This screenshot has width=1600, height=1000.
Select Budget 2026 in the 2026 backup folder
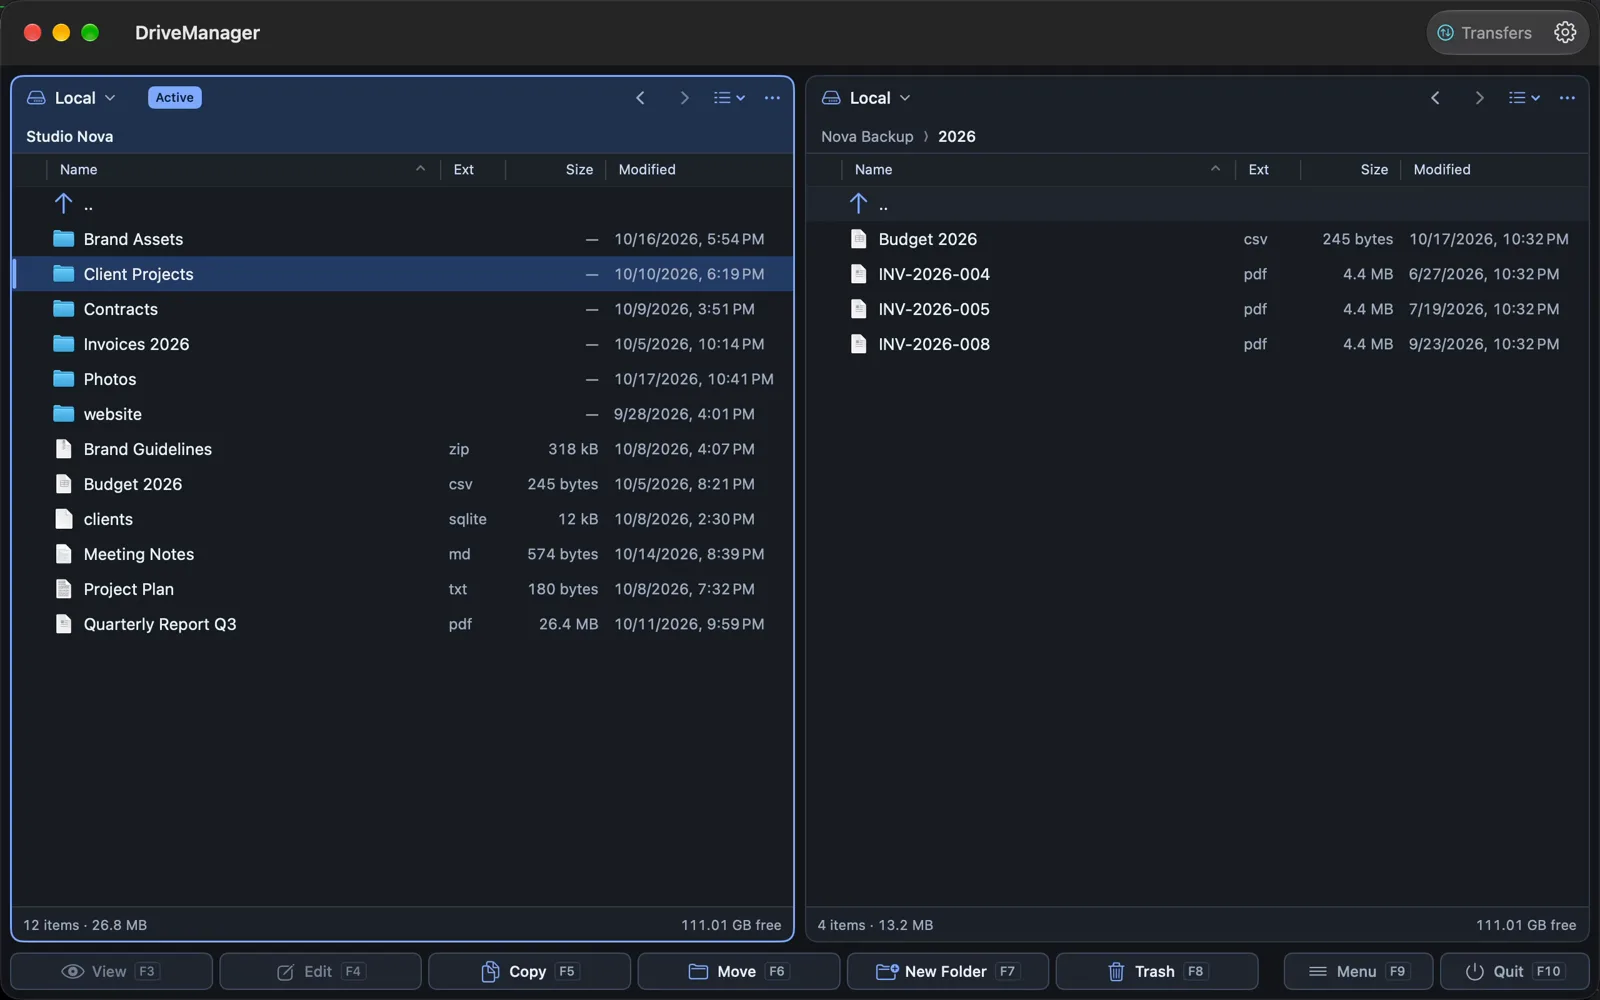1198,239
